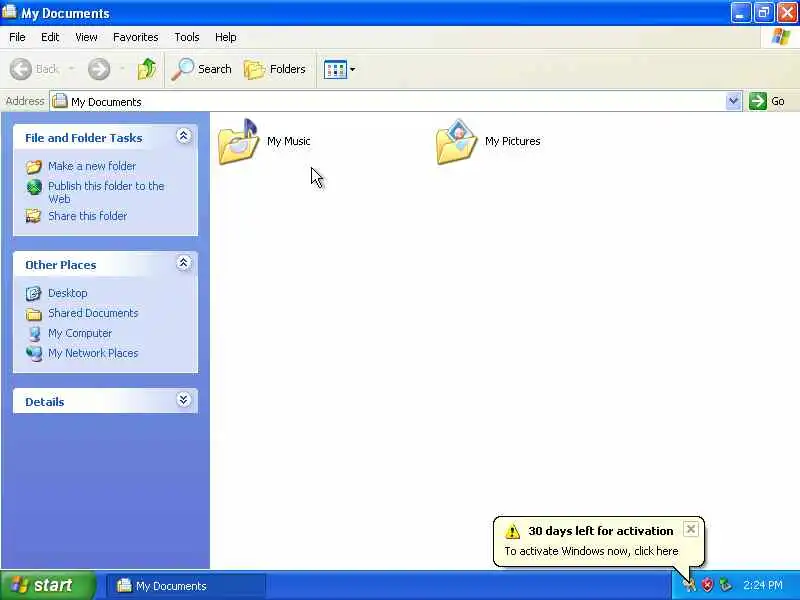The image size is (800, 600).
Task: Open the Back history dropdown arrow
Action: [x=71, y=69]
